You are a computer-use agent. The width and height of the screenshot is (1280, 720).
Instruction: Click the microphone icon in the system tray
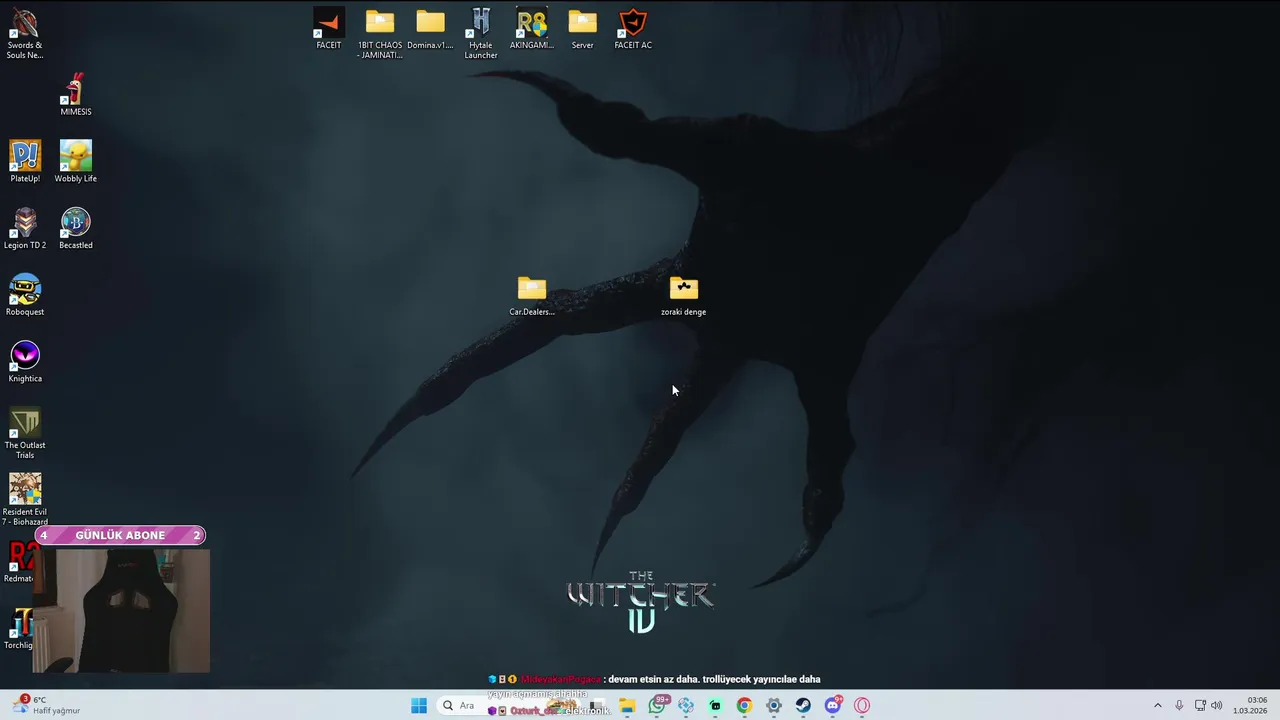point(1179,706)
